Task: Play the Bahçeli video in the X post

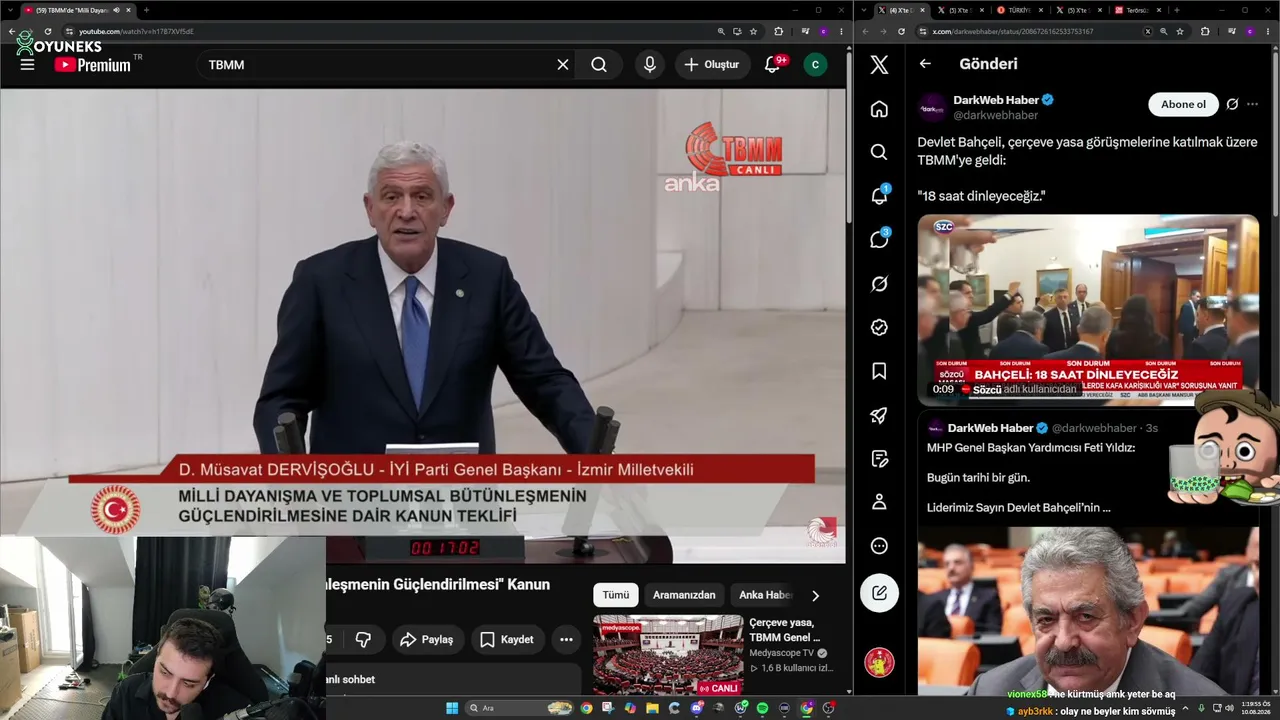Action: point(1088,310)
